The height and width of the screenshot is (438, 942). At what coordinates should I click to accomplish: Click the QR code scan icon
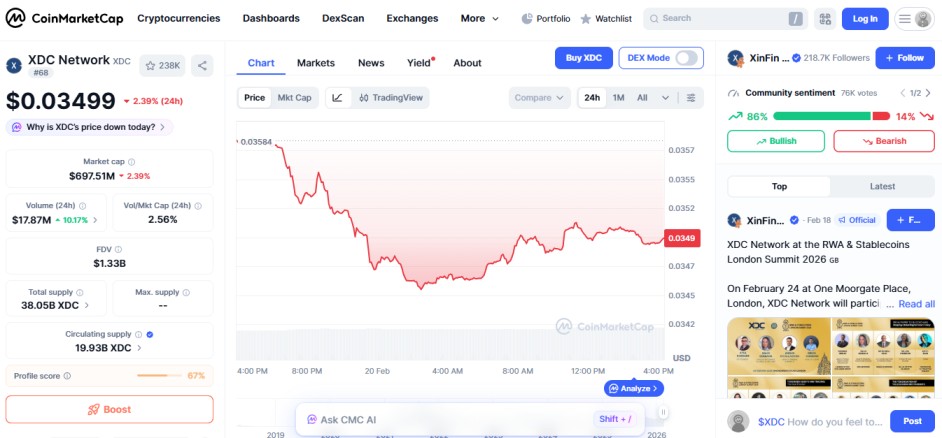click(825, 19)
